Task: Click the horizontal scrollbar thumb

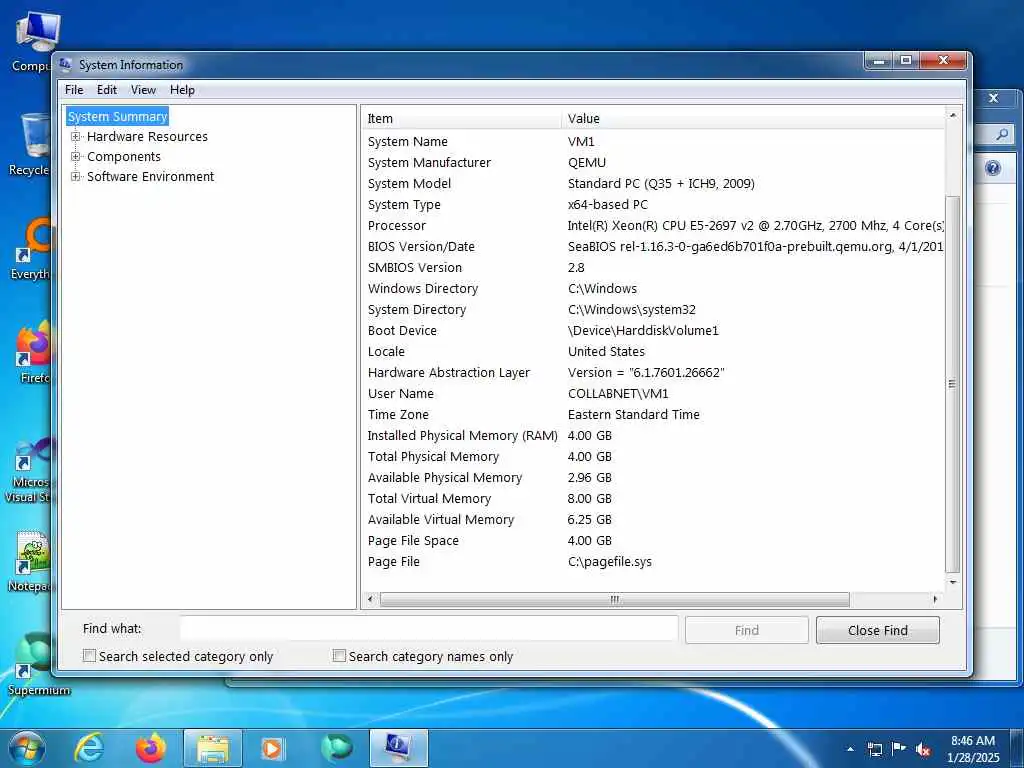Action: [x=615, y=599]
